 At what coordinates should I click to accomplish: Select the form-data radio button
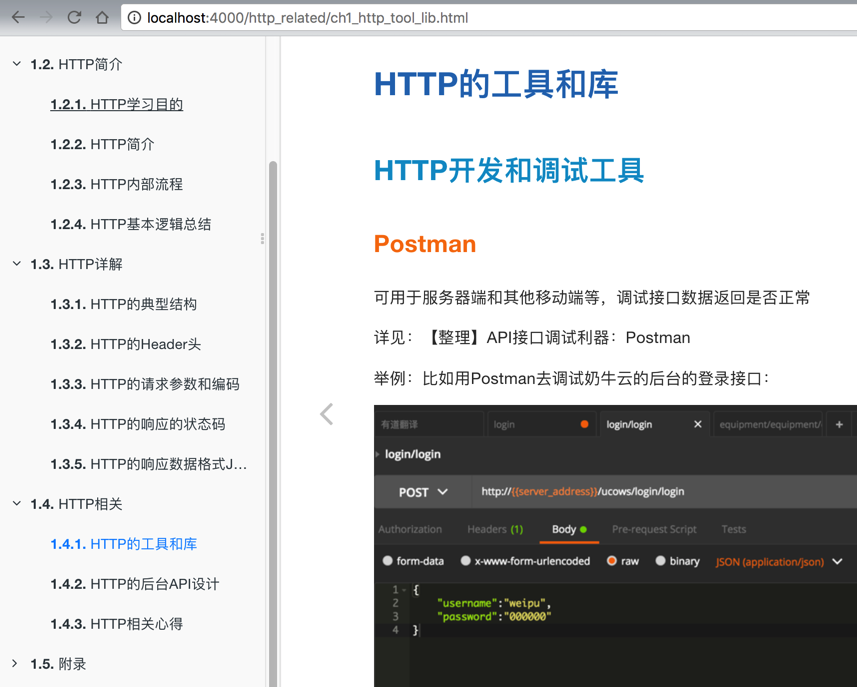point(388,561)
